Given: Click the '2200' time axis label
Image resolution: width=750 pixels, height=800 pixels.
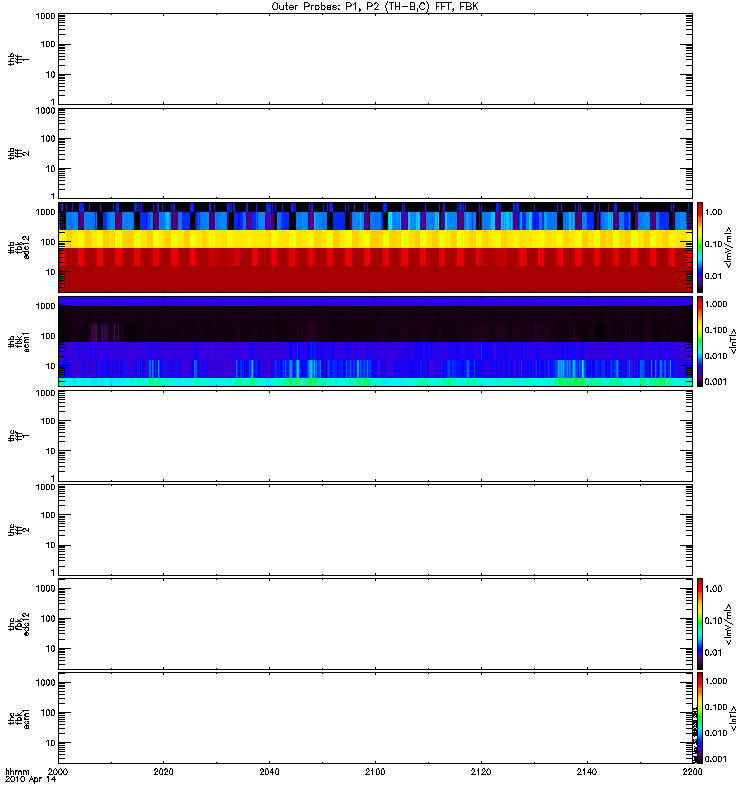Looking at the screenshot, I should click(692, 772).
